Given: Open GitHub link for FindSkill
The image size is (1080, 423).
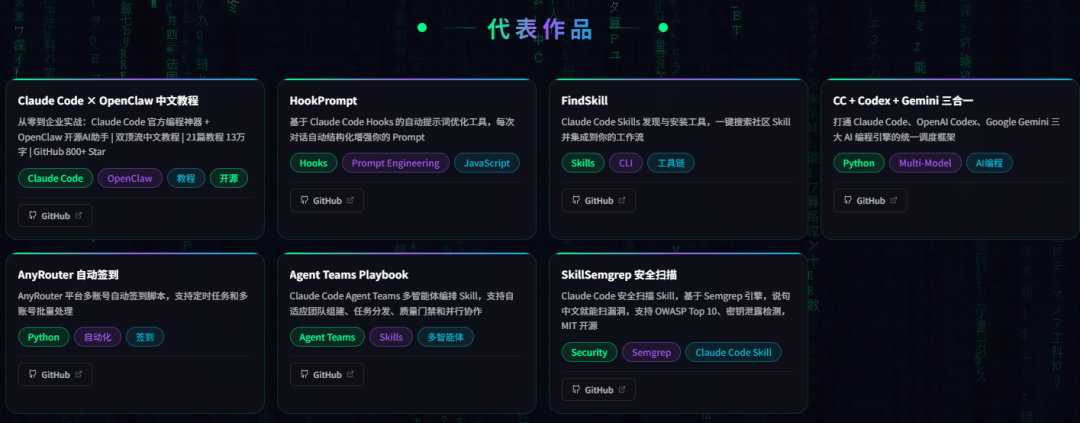Looking at the screenshot, I should pyautogui.click(x=599, y=200).
